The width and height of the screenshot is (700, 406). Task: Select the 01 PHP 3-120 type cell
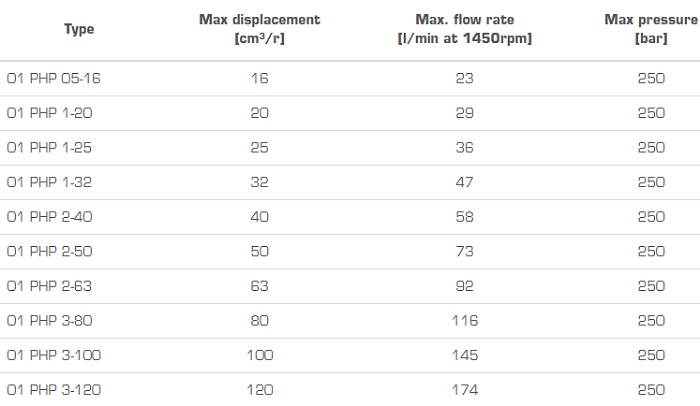54,389
